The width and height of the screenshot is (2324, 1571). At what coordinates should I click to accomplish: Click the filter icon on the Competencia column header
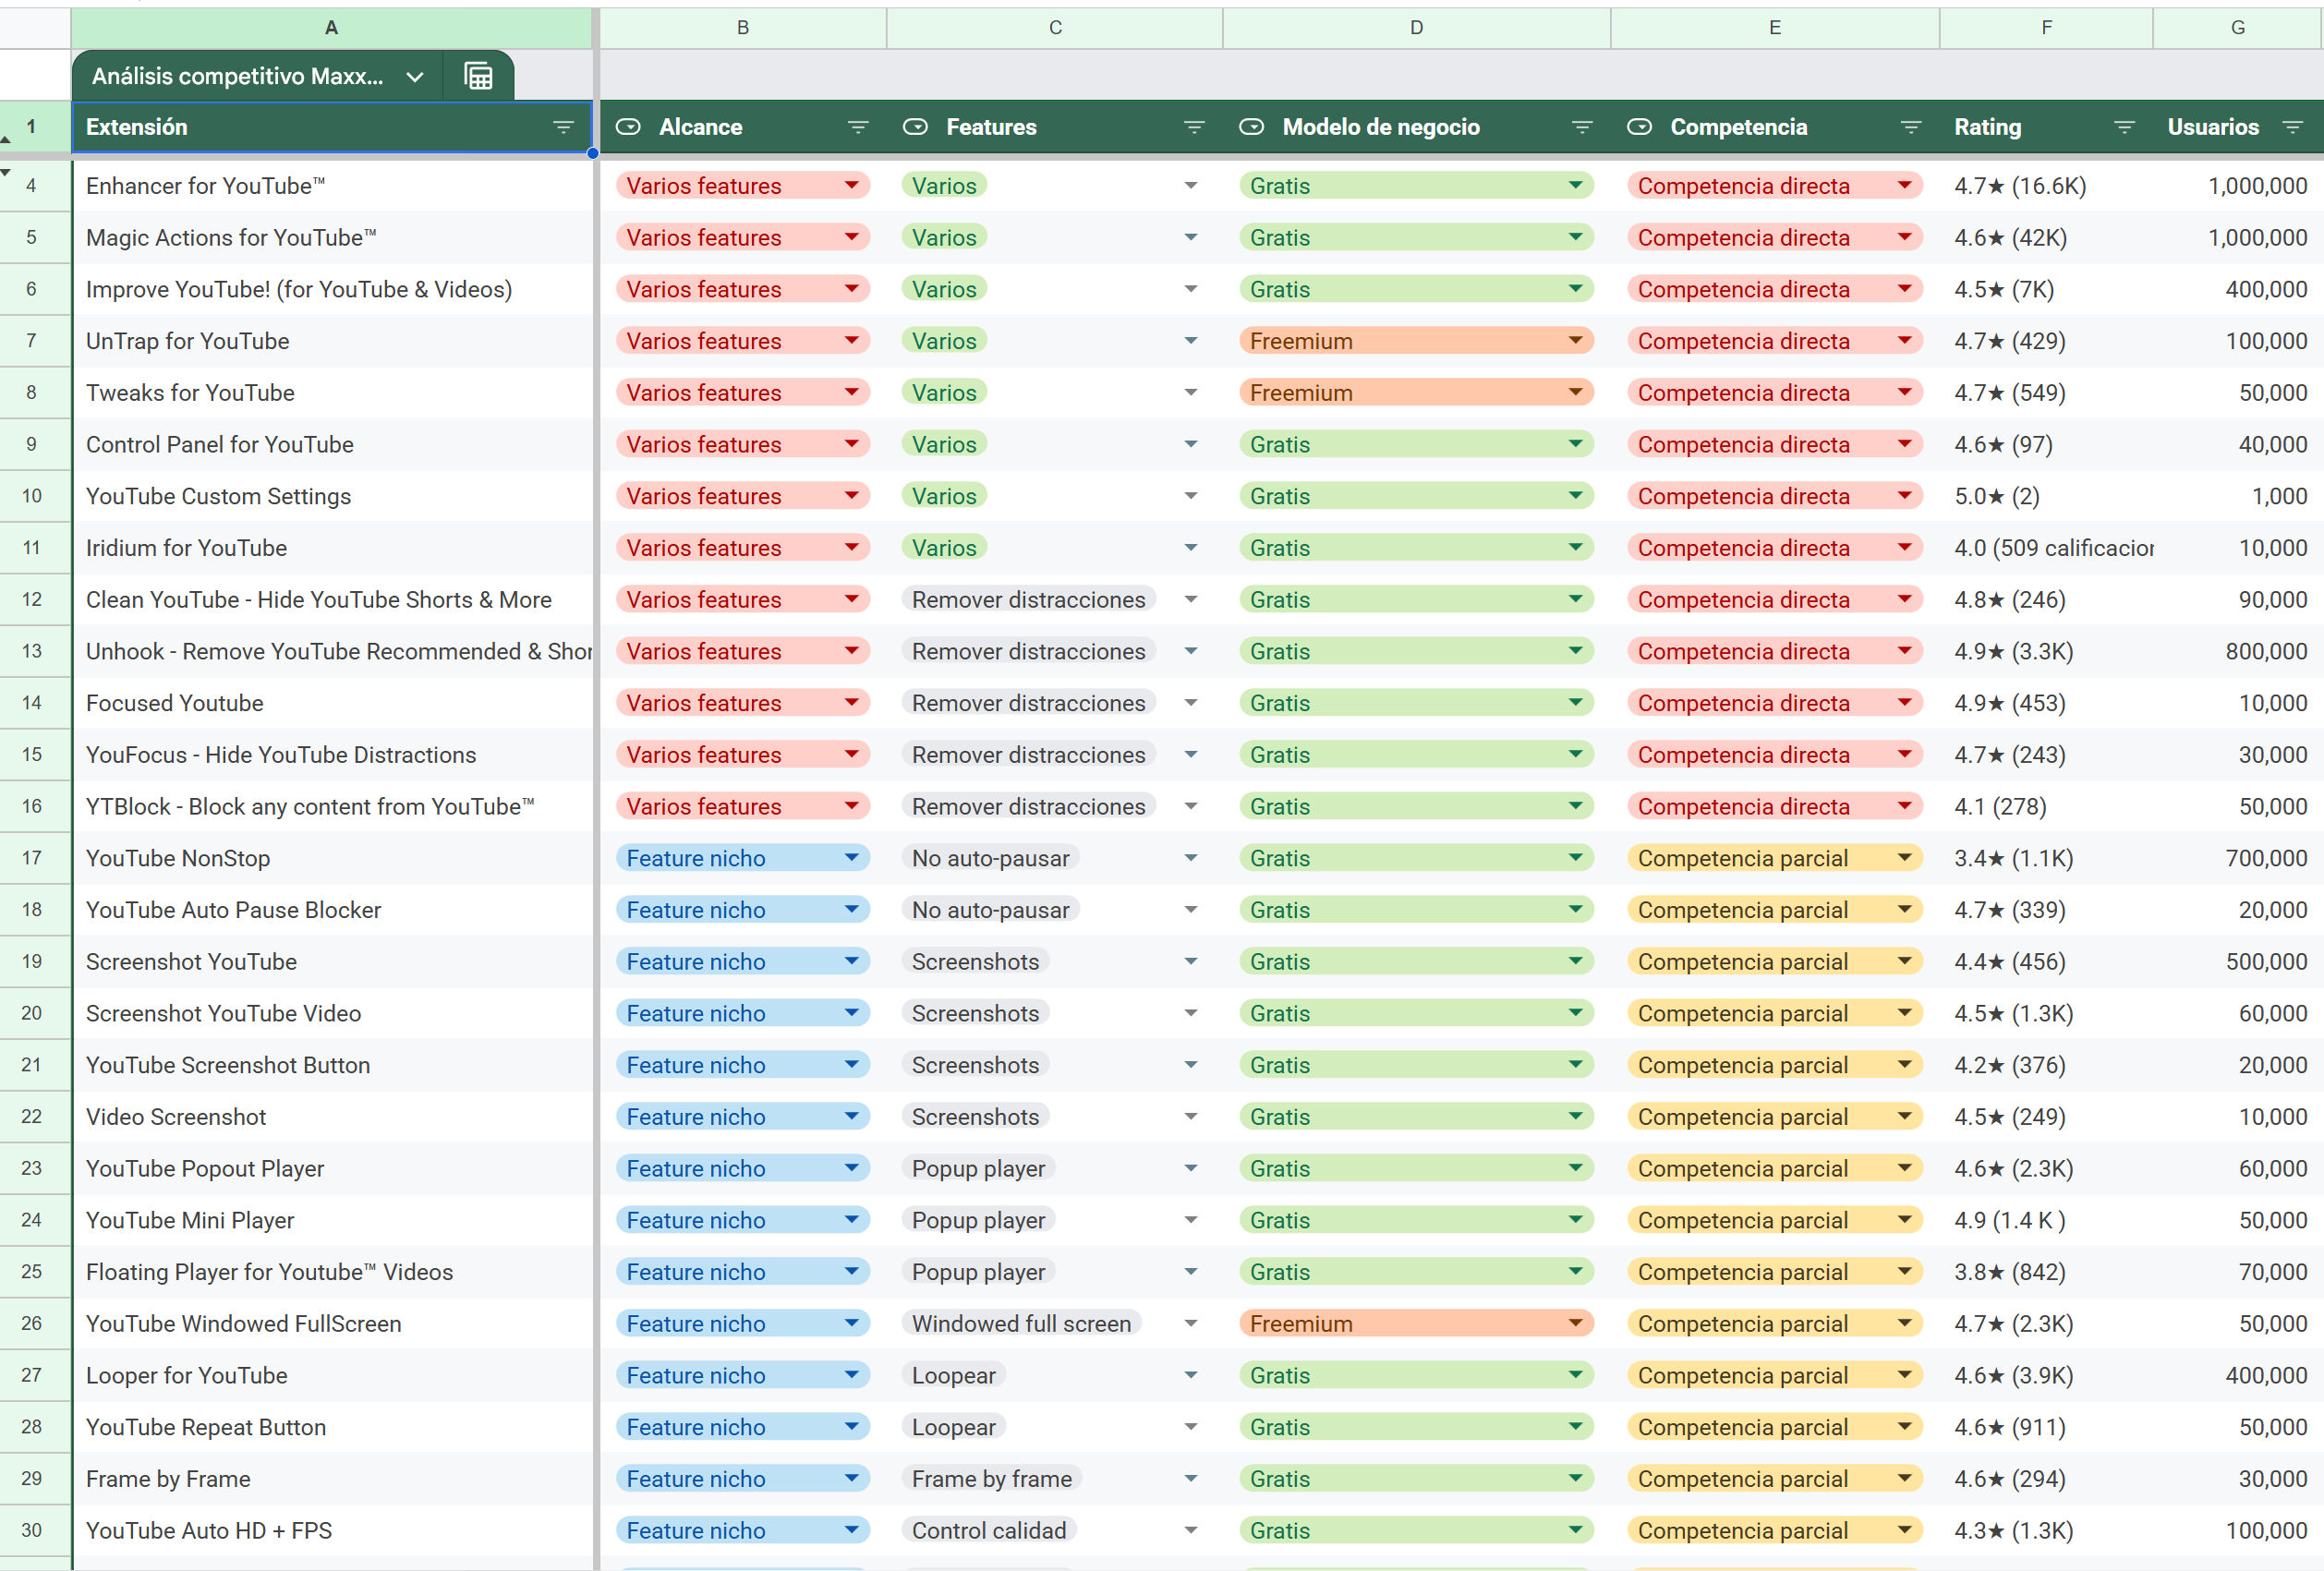click(1909, 127)
